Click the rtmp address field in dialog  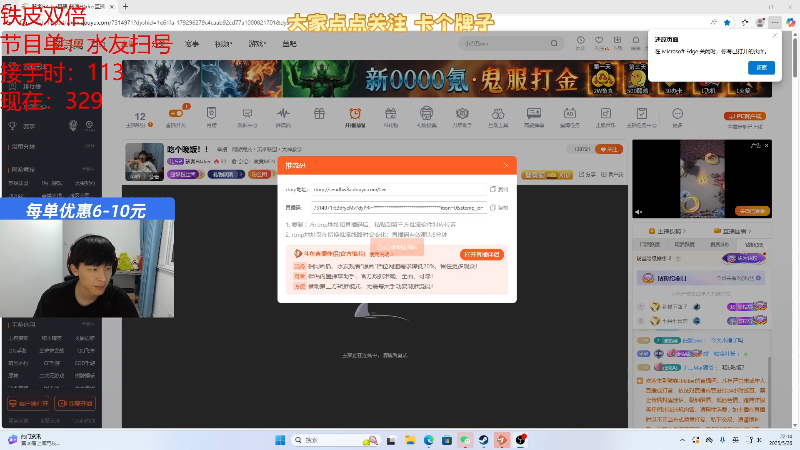[399, 189]
